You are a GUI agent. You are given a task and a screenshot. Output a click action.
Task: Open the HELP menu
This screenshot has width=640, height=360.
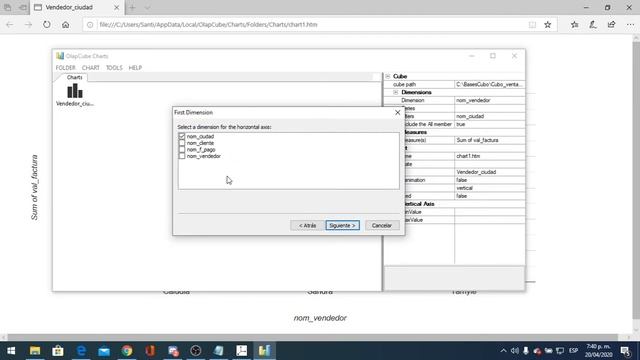(135, 68)
